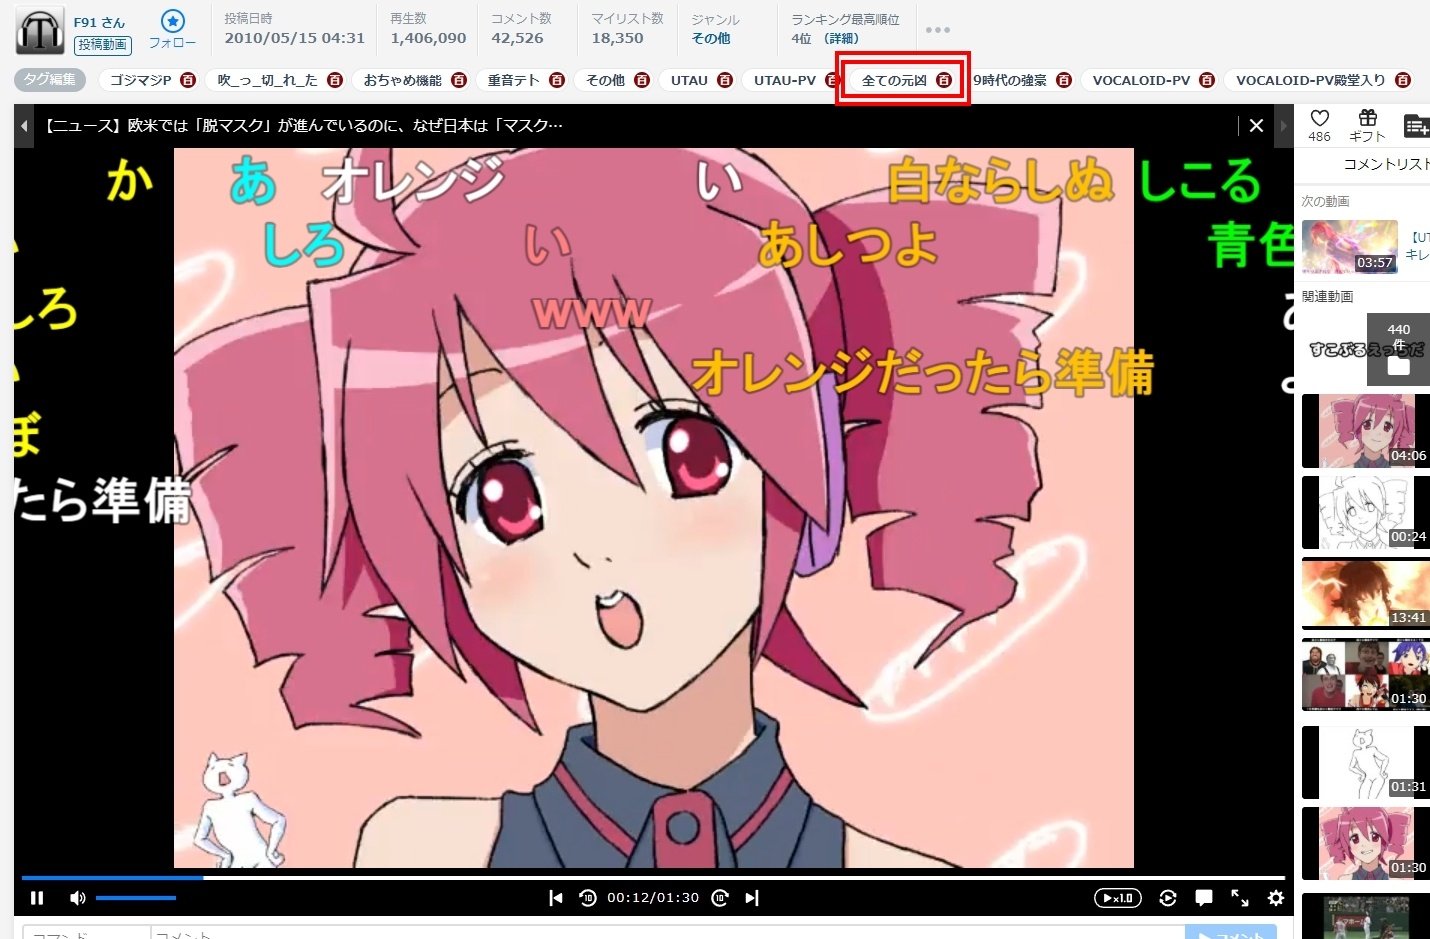Toggle comment display on the player
Screen dimensions: 1430x939
[x=1204, y=898]
